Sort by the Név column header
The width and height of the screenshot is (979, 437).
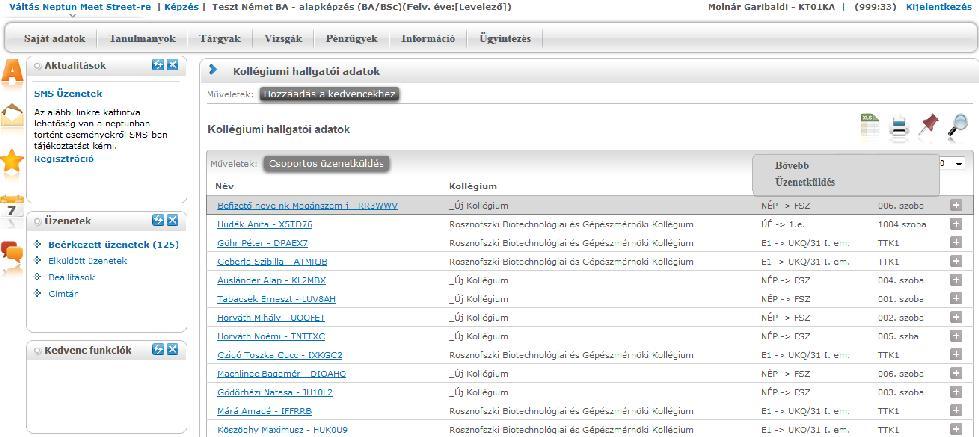pyautogui.click(x=224, y=186)
